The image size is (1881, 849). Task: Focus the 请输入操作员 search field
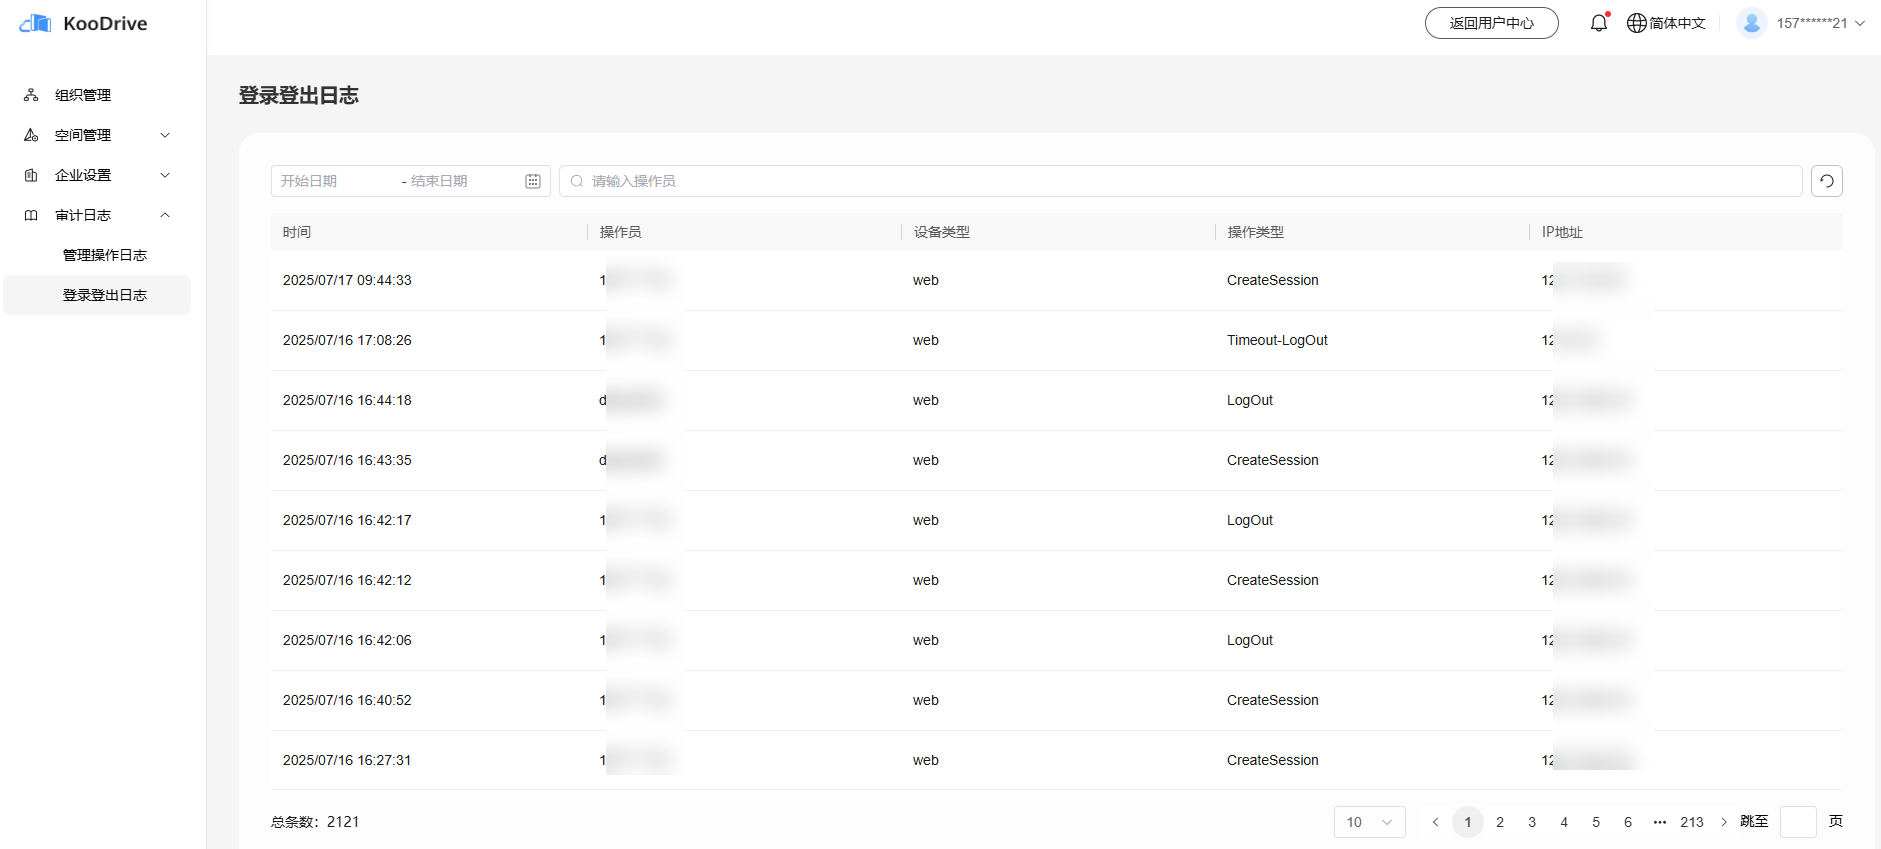1181,181
